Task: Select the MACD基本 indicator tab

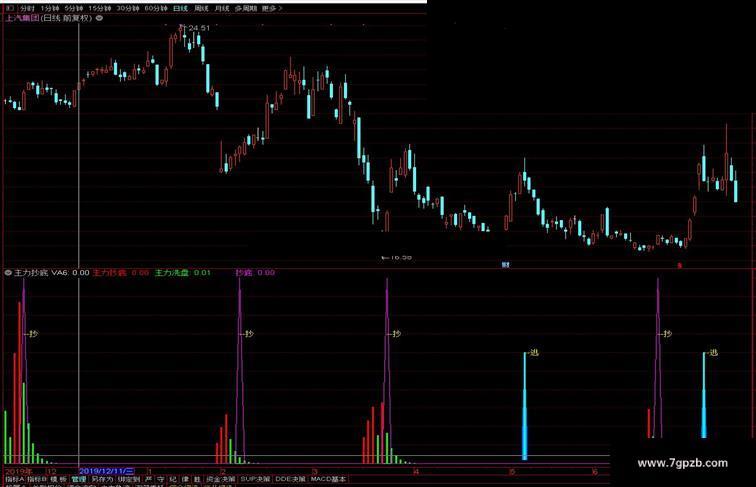Action: coord(328,479)
